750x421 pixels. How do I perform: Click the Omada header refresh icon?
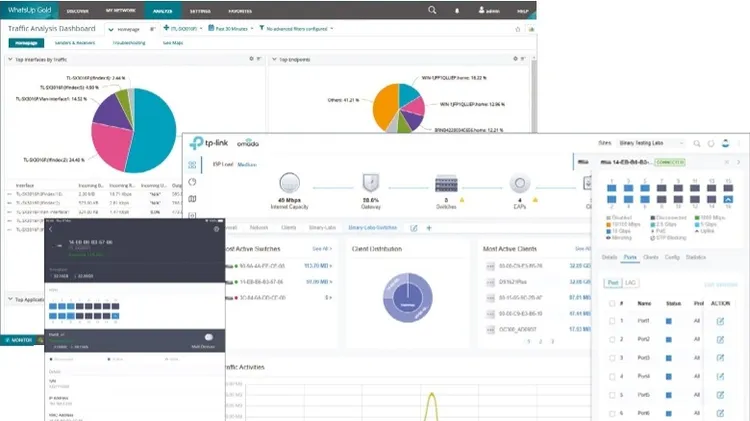coord(711,144)
